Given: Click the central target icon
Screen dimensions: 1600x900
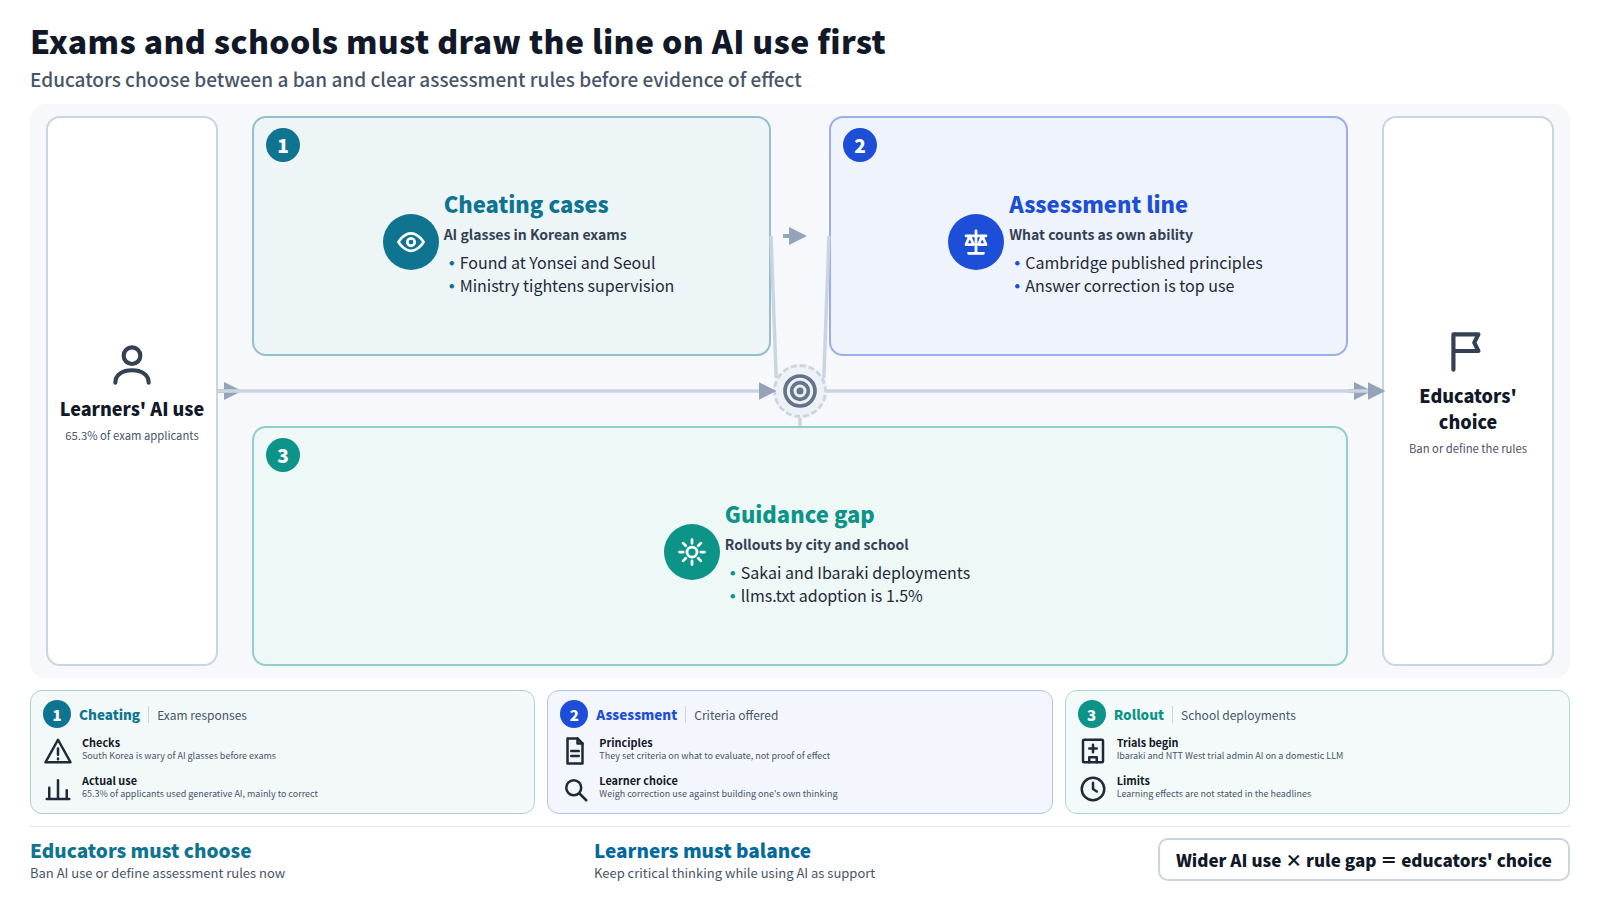Looking at the screenshot, I should 800,391.
